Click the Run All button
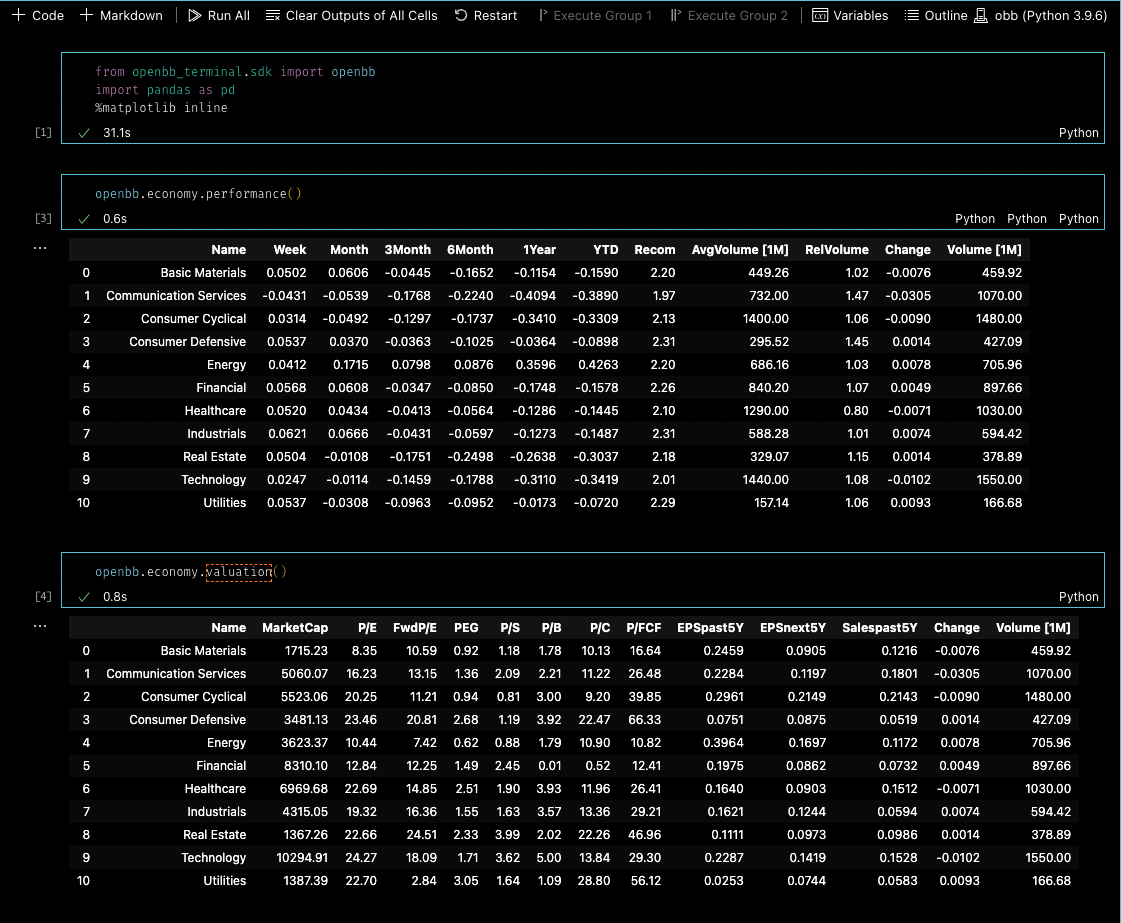Screen dimensions: 1121x923 219,15
